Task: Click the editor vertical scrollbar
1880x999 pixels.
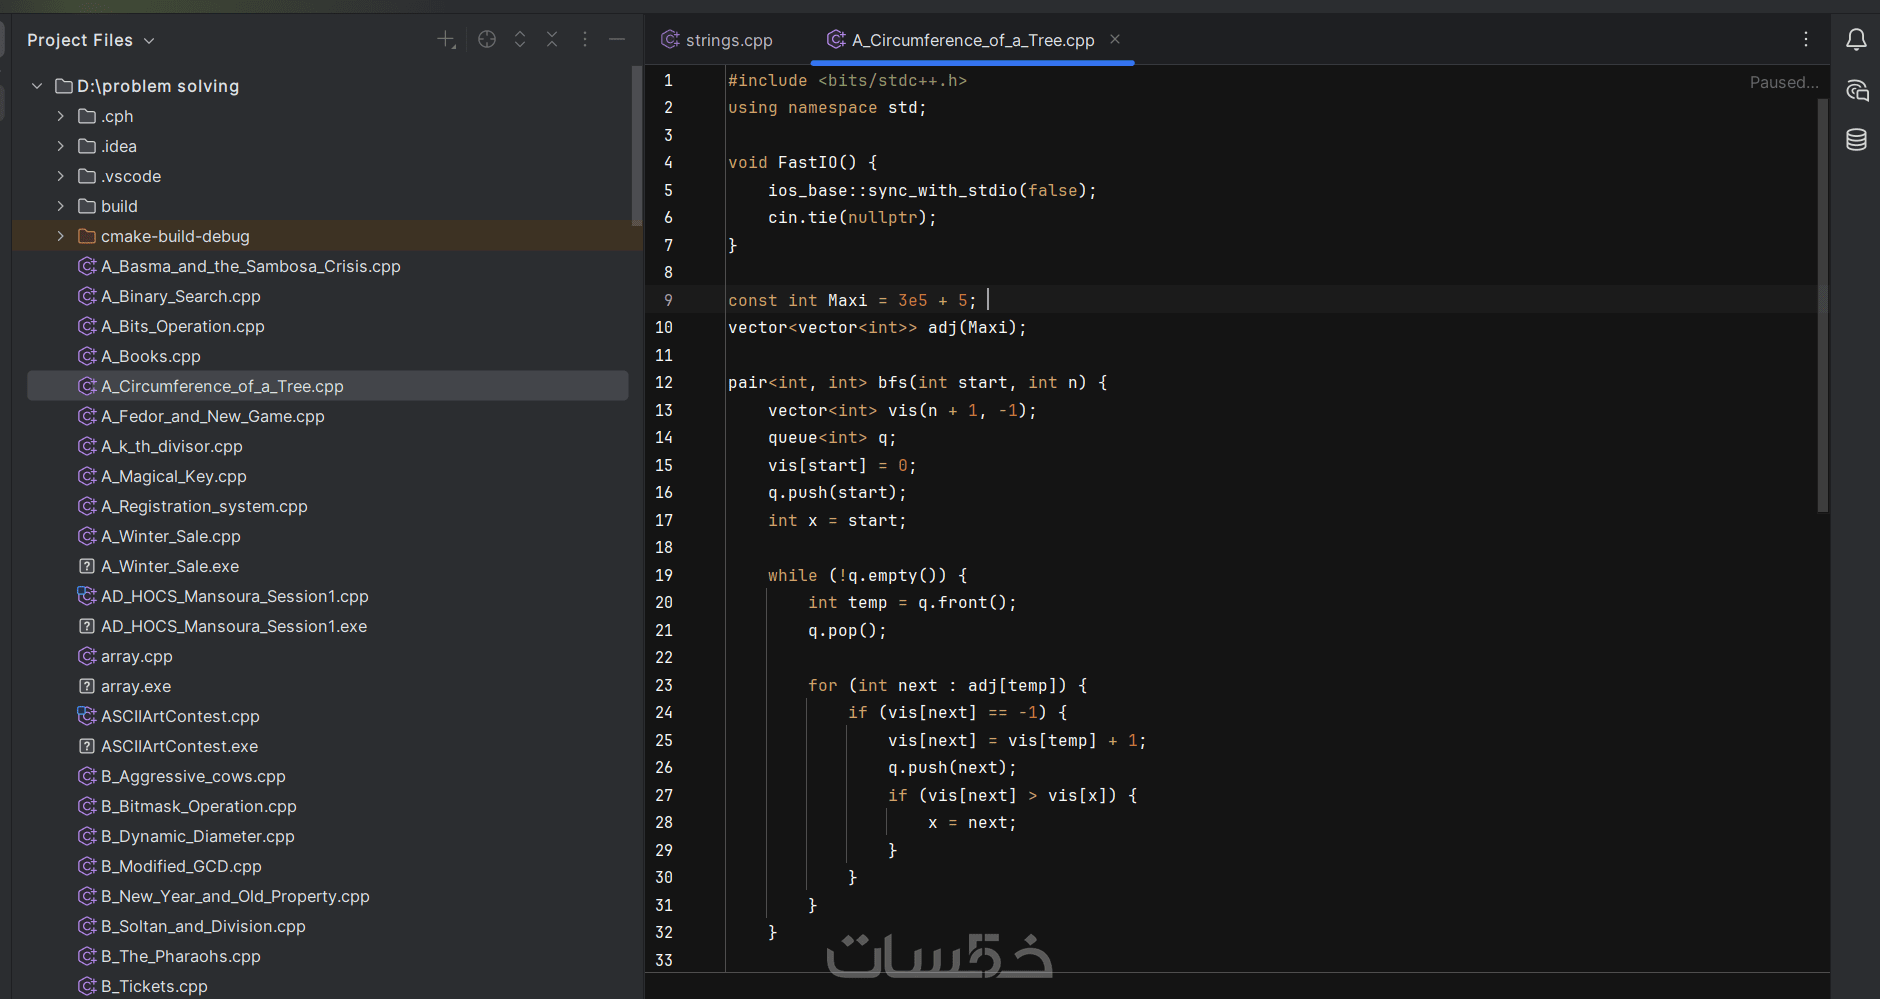Action: click(x=1822, y=305)
